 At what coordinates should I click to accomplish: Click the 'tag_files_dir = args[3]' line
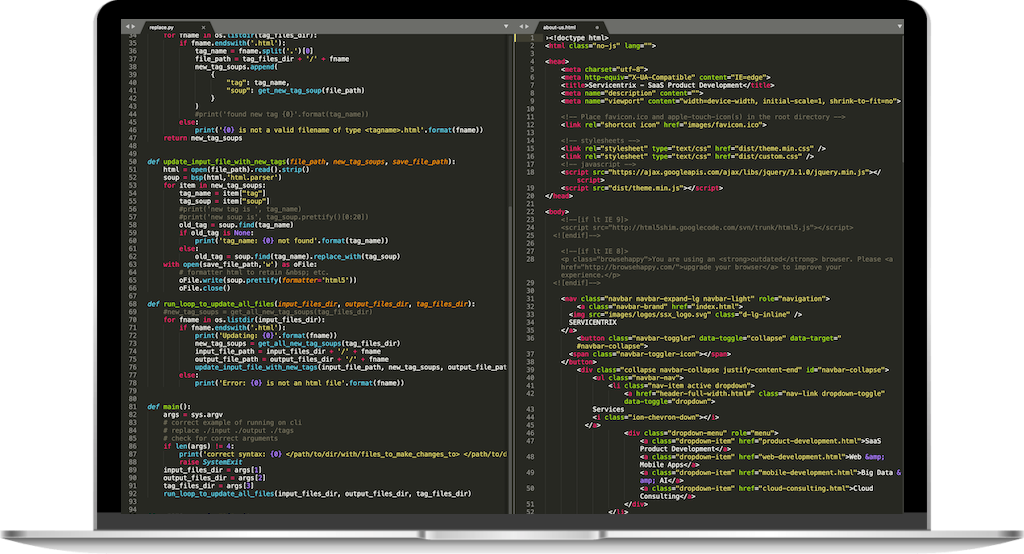[x=208, y=485]
